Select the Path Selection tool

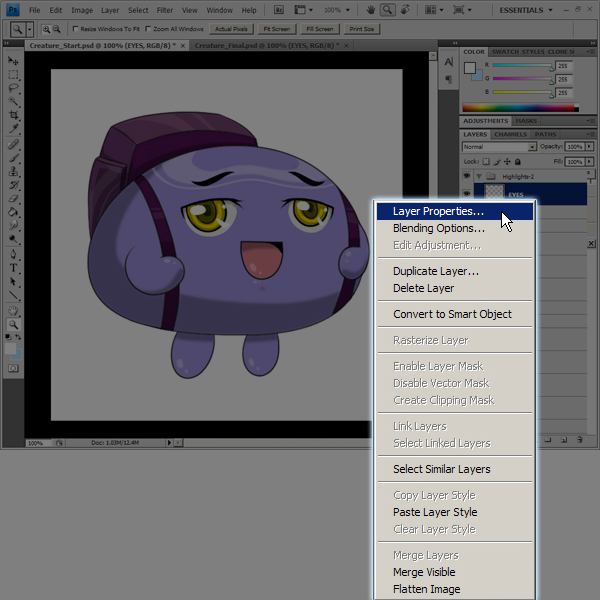point(13,282)
